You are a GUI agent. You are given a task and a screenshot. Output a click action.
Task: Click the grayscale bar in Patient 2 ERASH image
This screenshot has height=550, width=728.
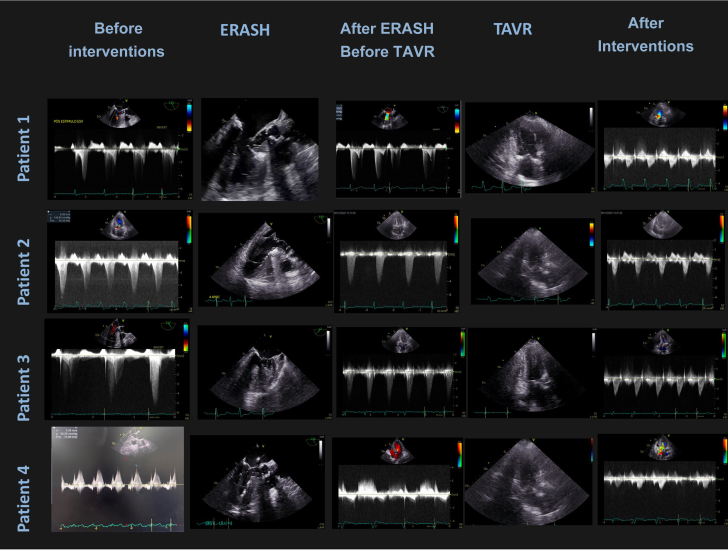coord(329,229)
